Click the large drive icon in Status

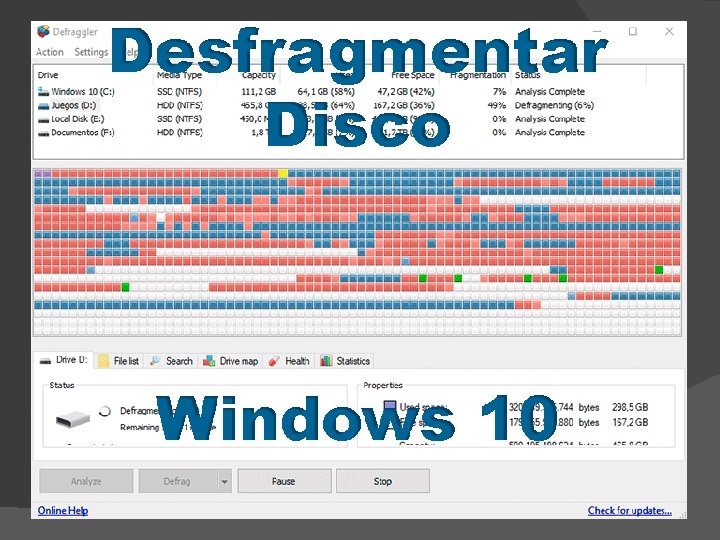click(x=73, y=418)
